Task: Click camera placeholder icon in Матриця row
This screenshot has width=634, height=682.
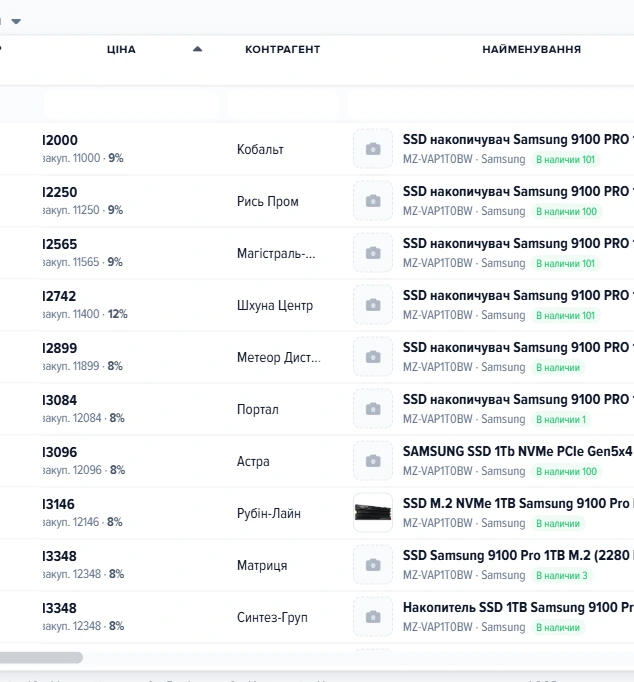Action: (373, 565)
